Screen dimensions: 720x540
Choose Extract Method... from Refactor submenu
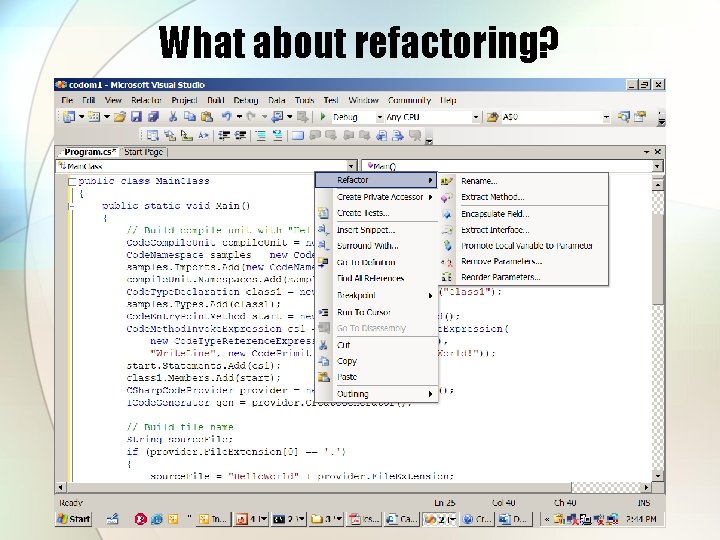click(492, 197)
